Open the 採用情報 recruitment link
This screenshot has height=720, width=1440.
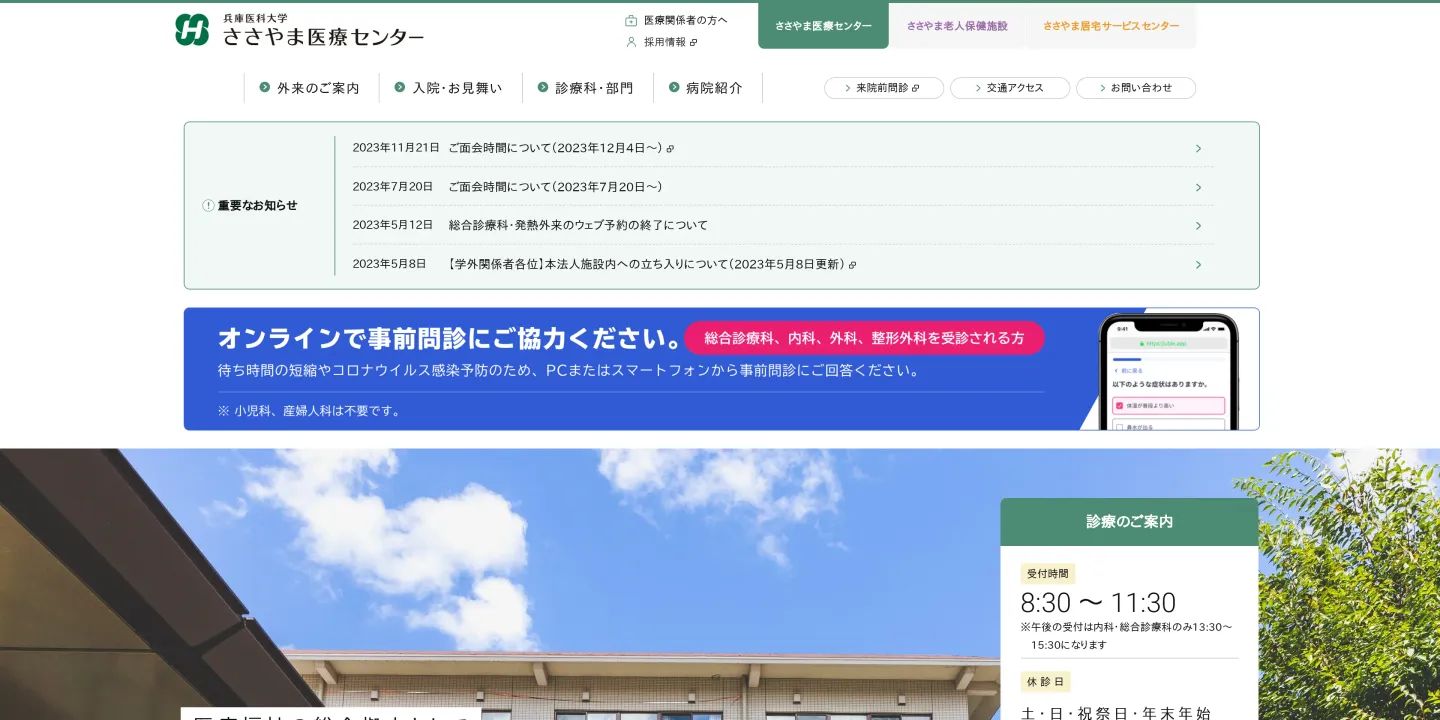(665, 42)
